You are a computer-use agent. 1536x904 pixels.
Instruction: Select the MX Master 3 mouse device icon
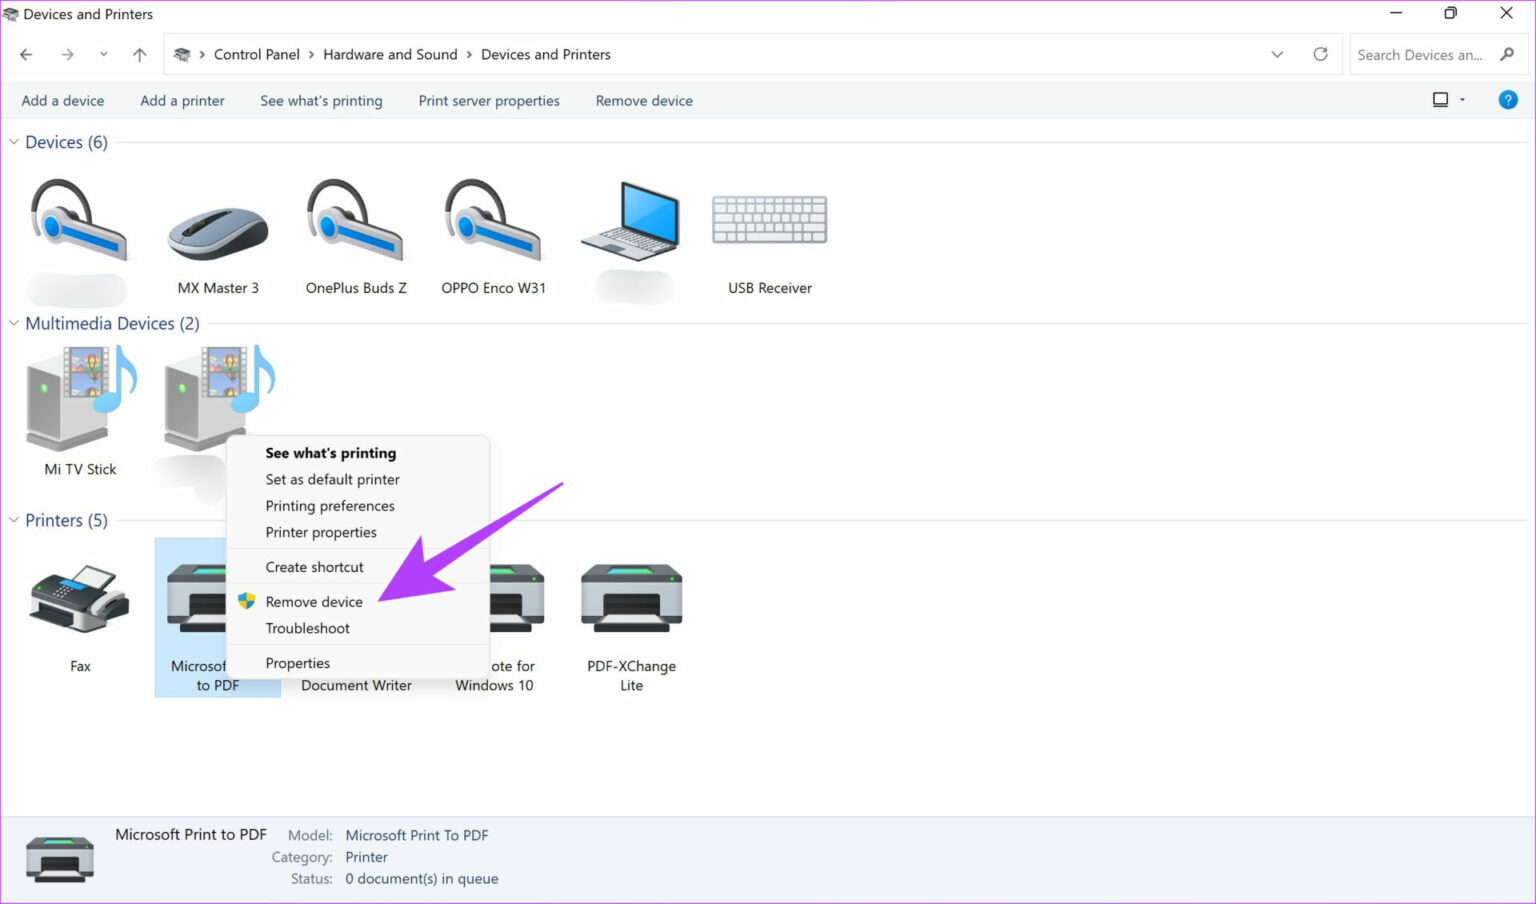218,232
